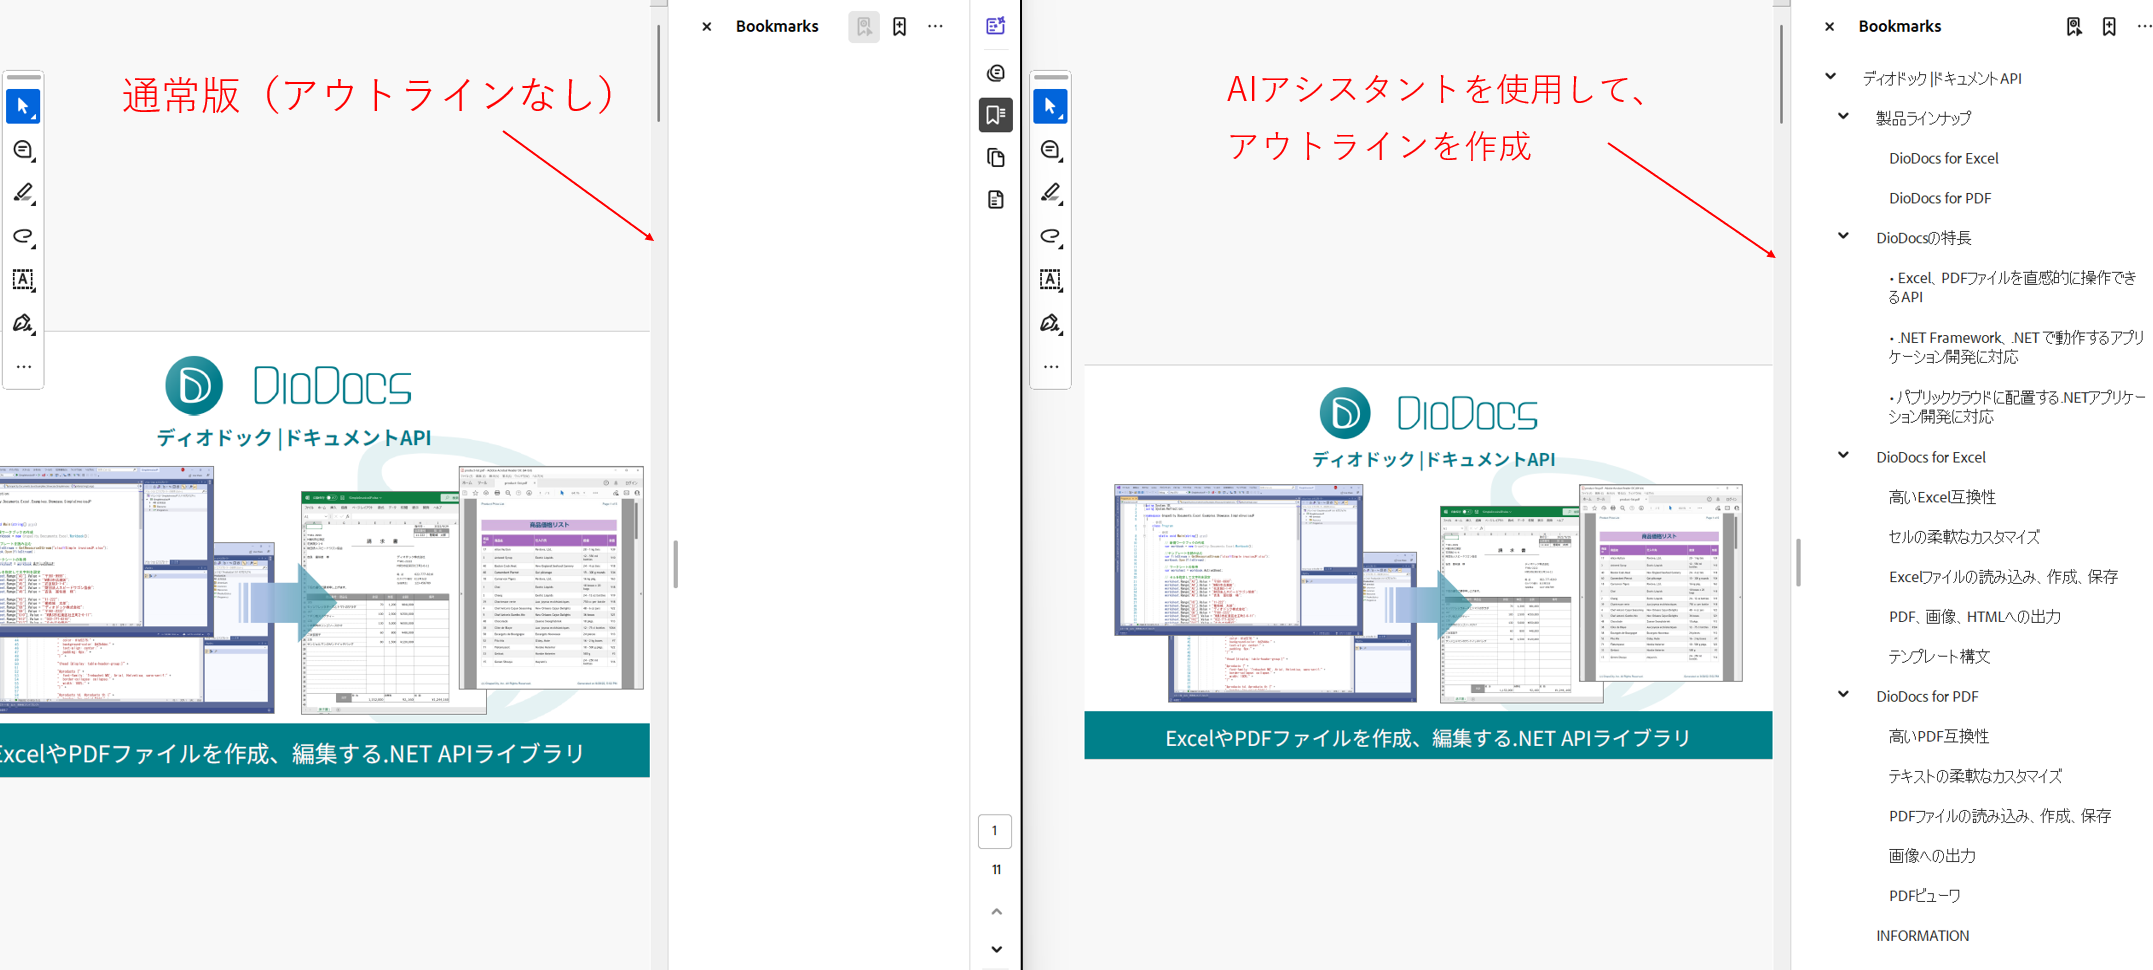Click generate bookmarks icon in right Bookmarks panel
The height and width of the screenshot is (970, 2153).
tap(2073, 27)
